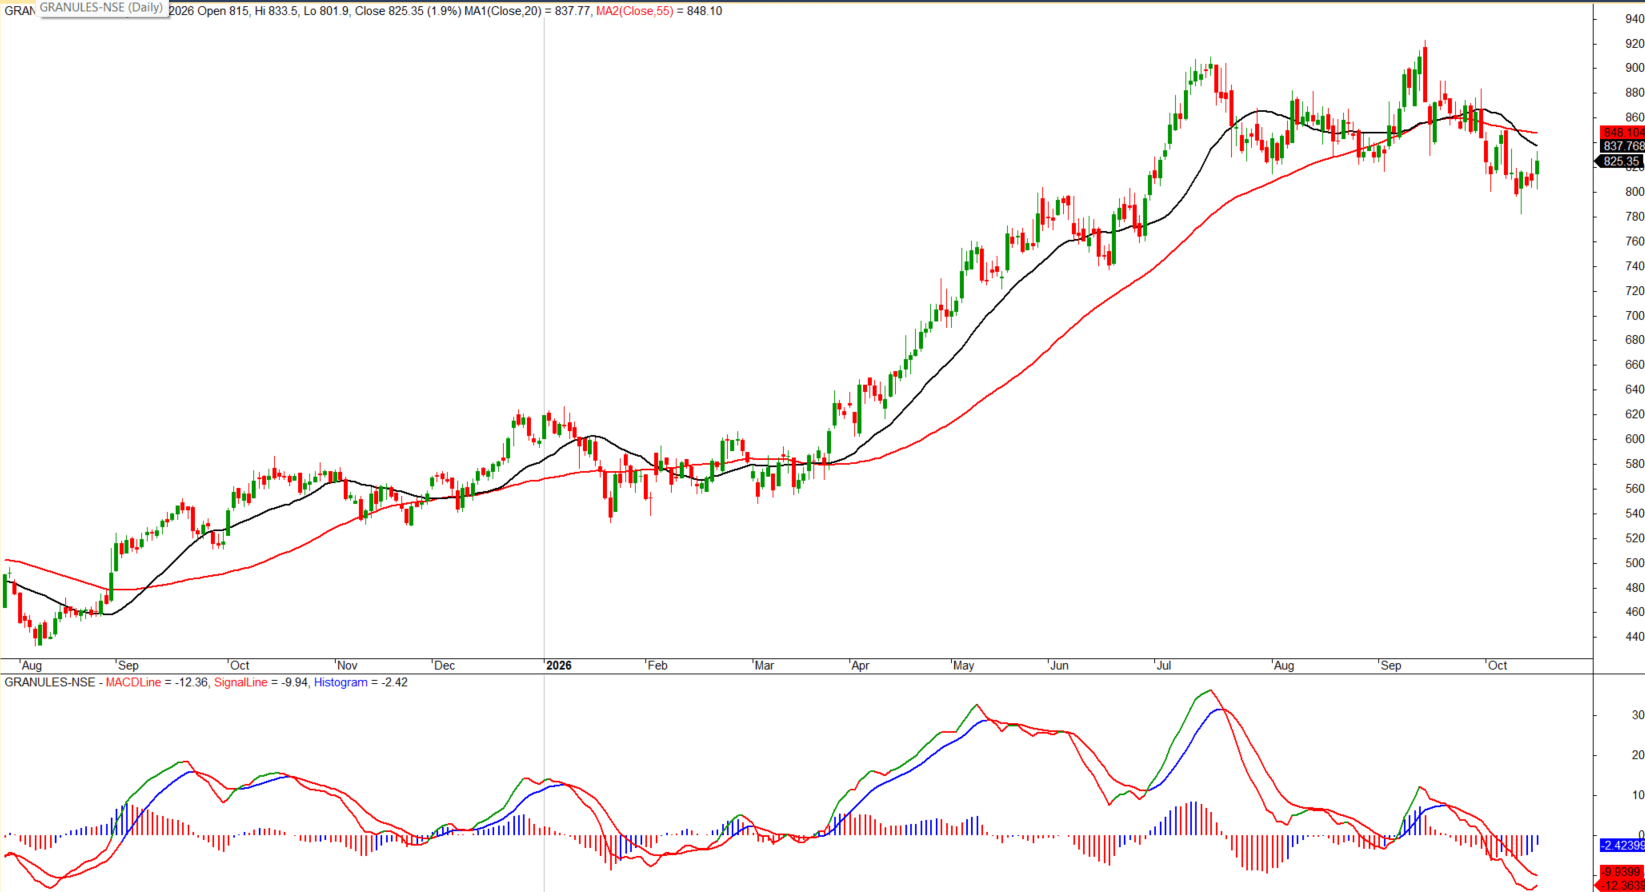This screenshot has width=1645, height=892.
Task: Click the 940 label on price axis
Action: click(x=1634, y=19)
